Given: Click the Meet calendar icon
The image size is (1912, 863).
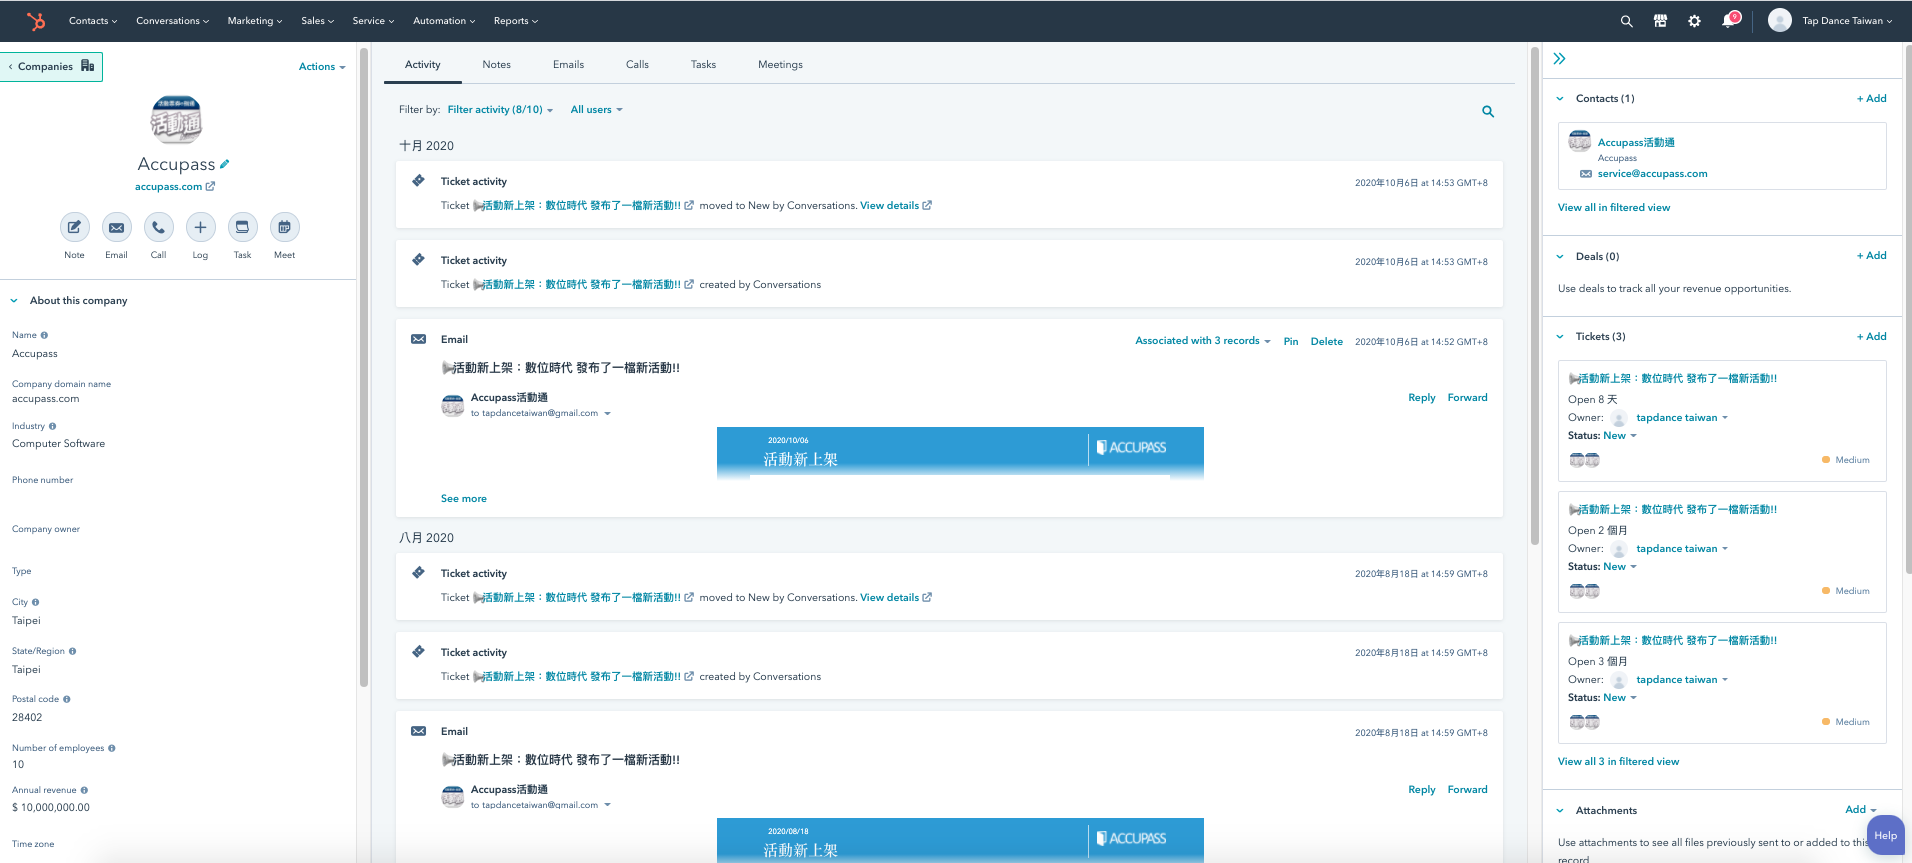Looking at the screenshot, I should click(x=284, y=227).
